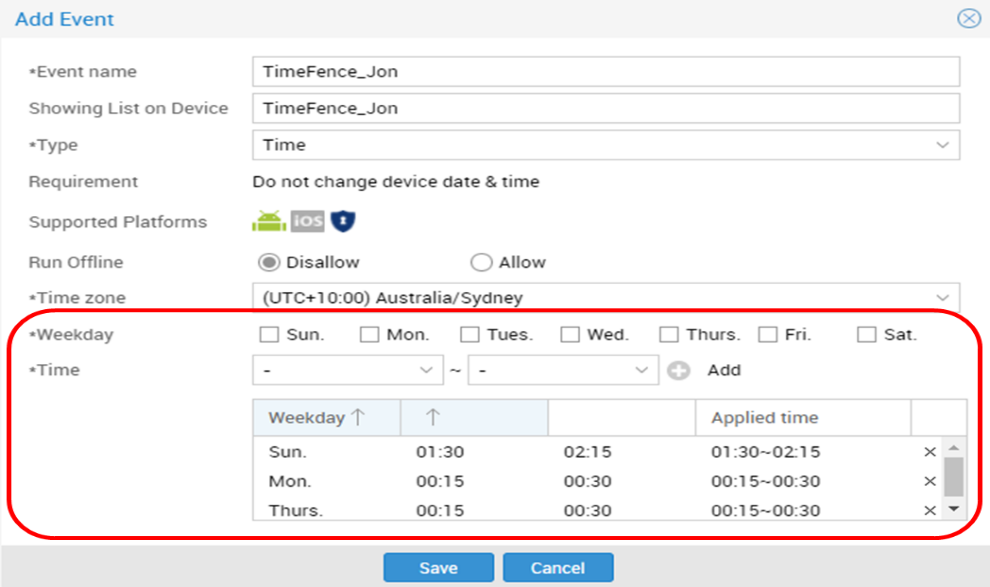Open the end time dropdown
The image size is (990, 587).
[x=563, y=370]
